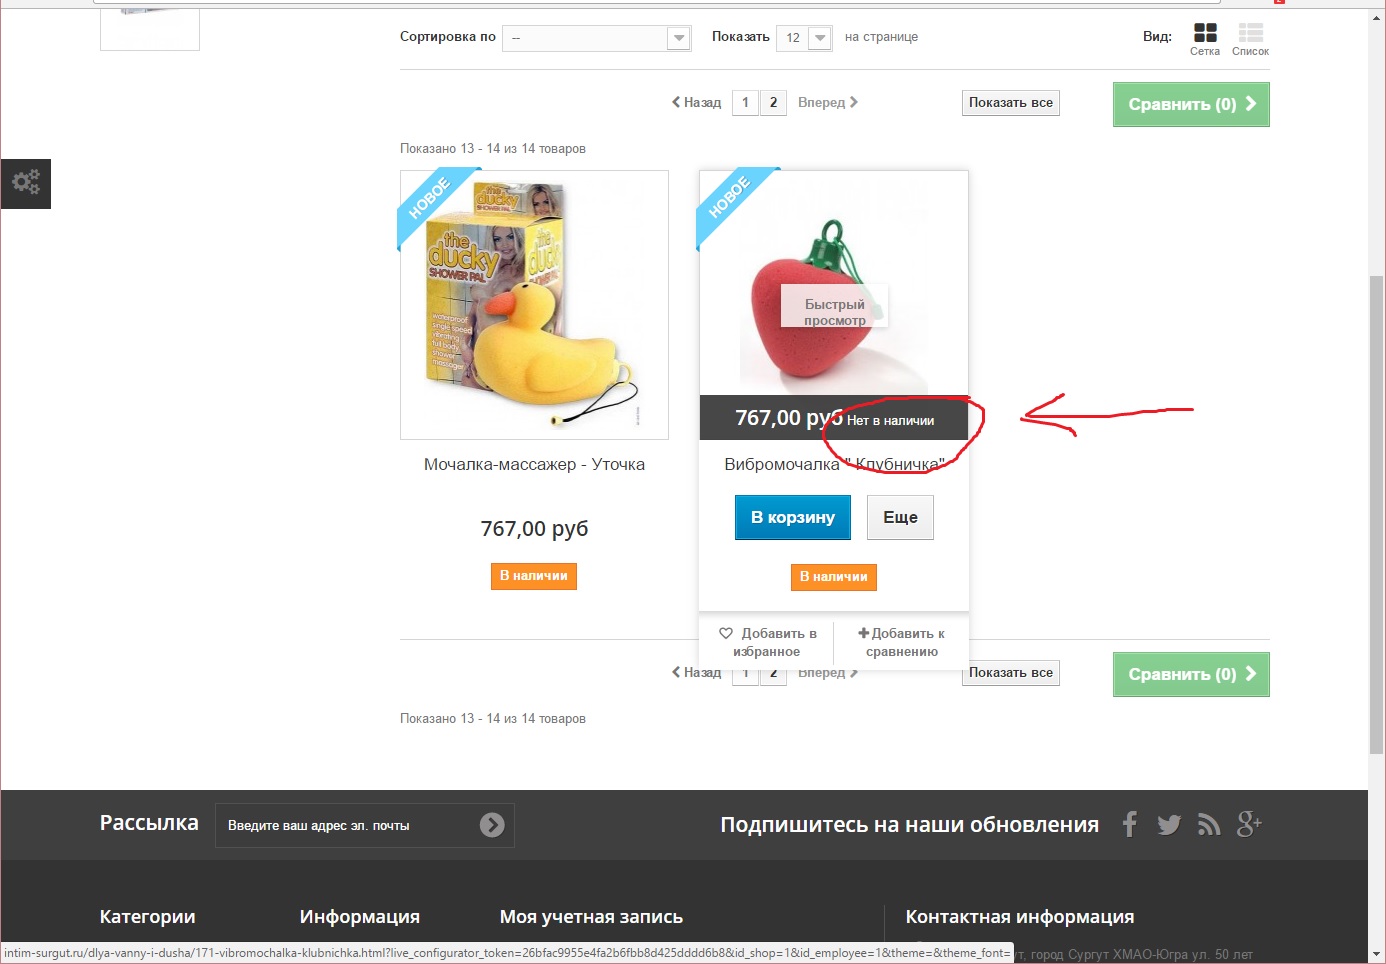
Task: Focus the newsletter email address field
Action: pyautogui.click(x=345, y=825)
